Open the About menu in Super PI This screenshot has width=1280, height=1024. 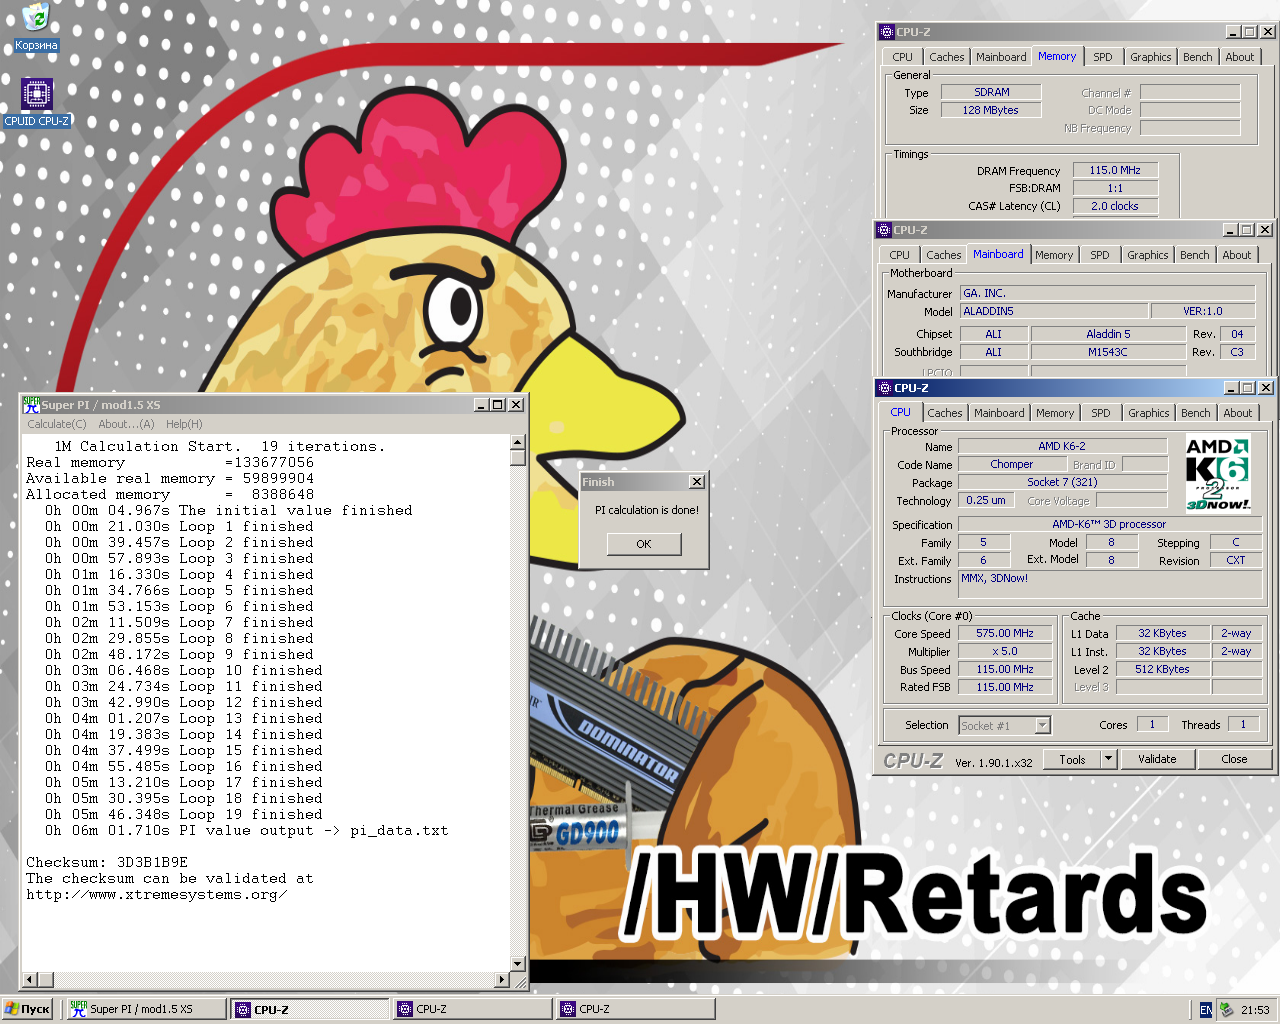coord(126,424)
